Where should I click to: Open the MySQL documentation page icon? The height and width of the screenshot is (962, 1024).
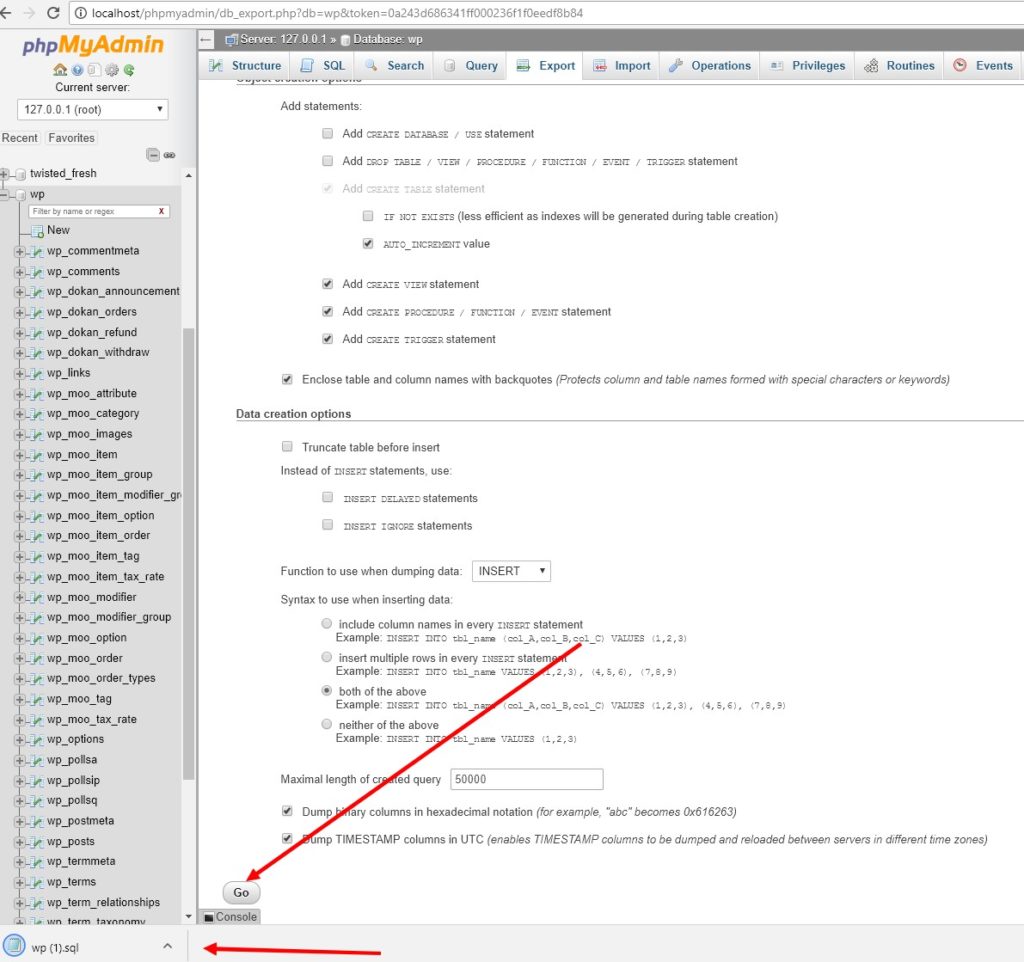coord(95,69)
